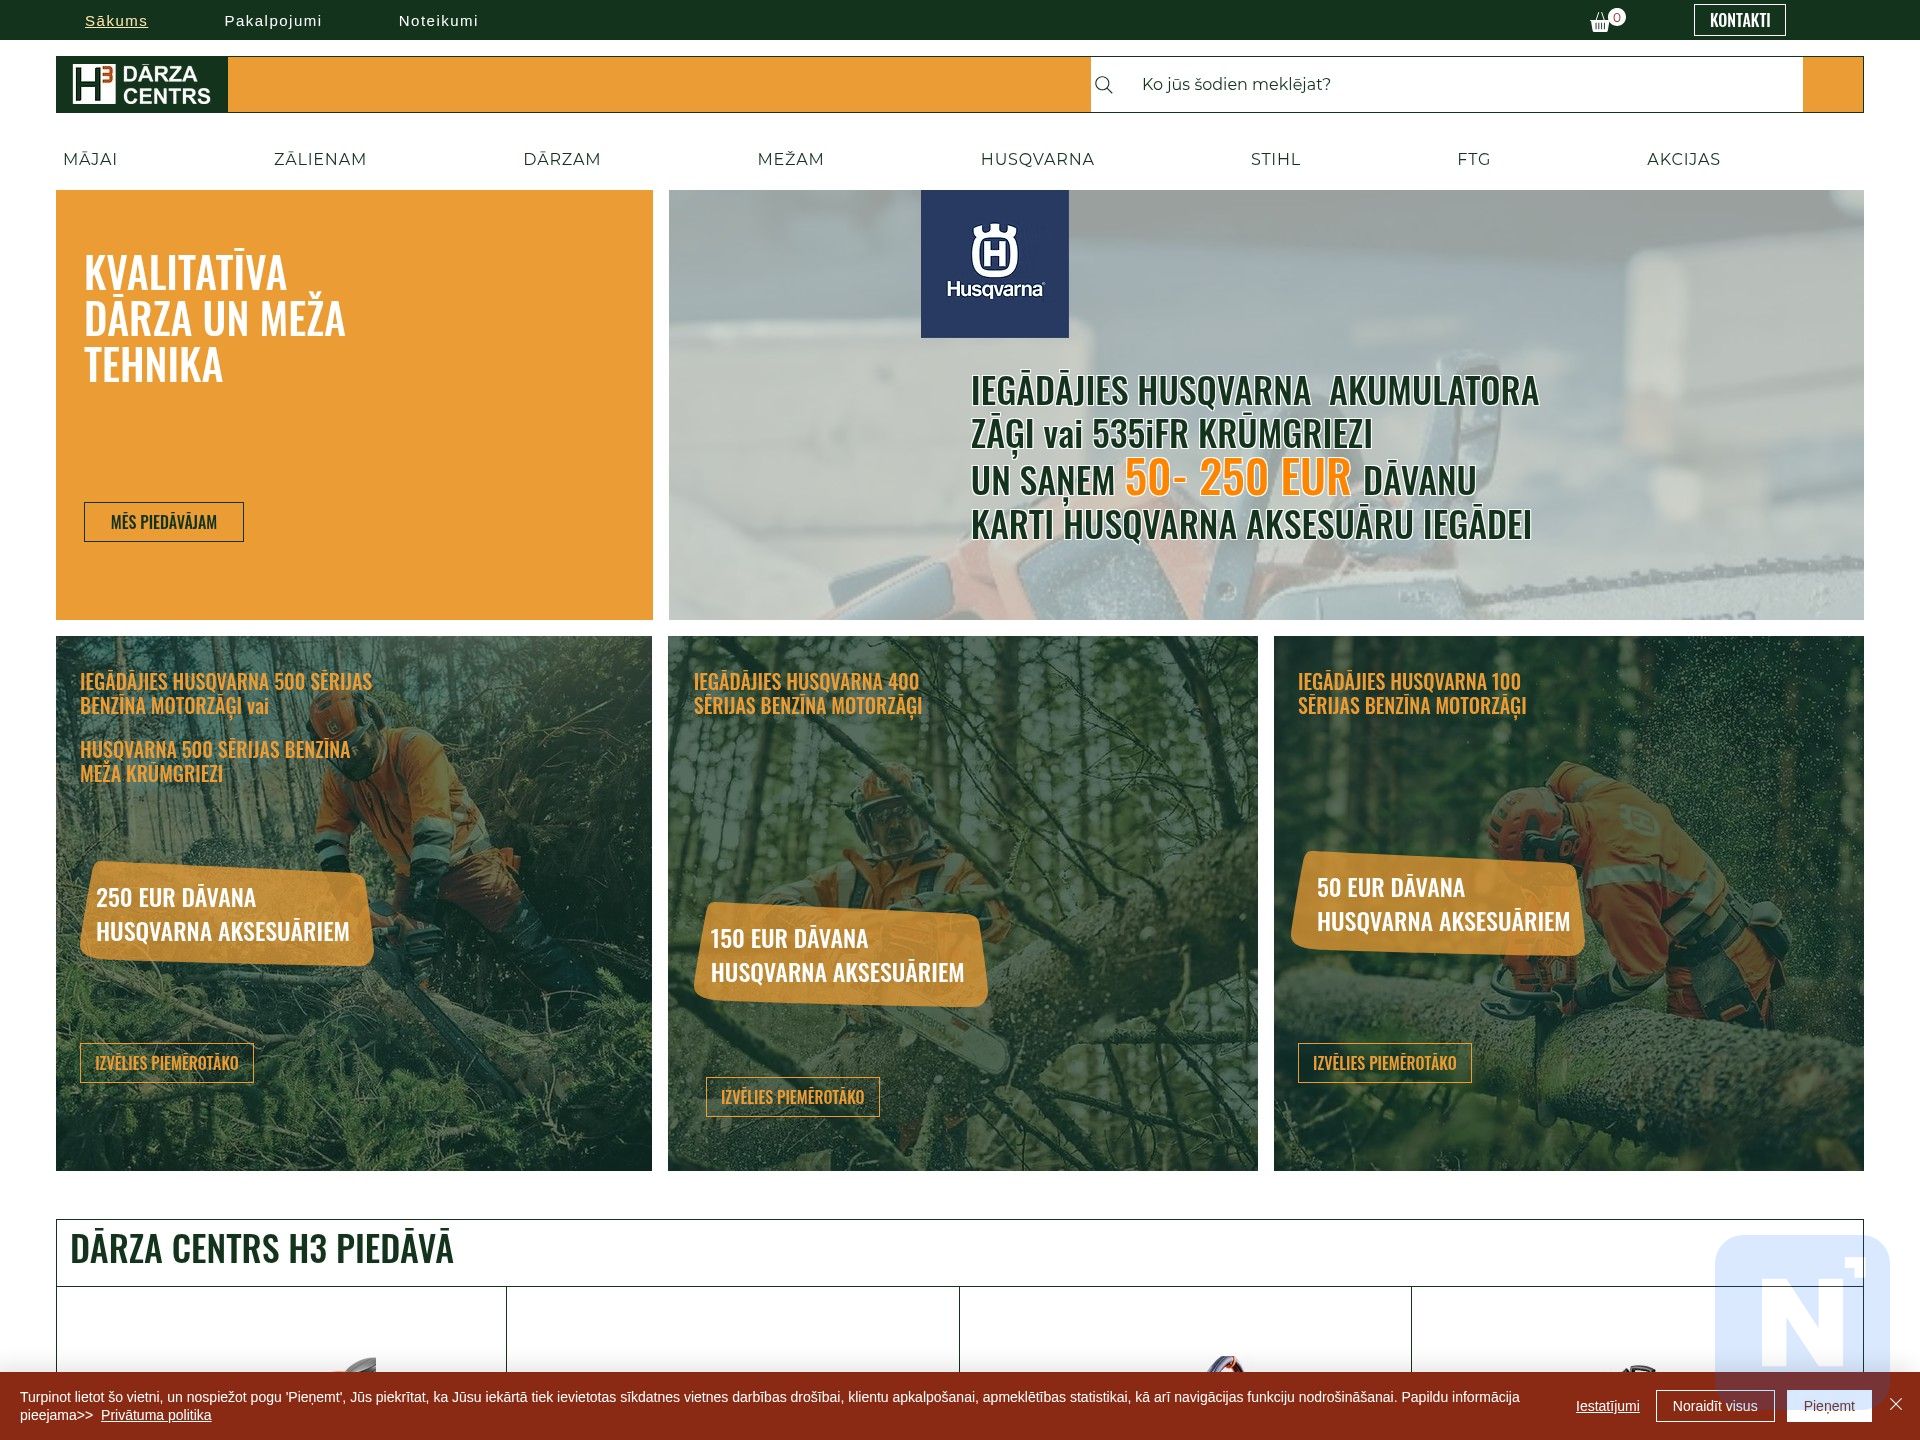This screenshot has width=1920, height=1440.
Task: Go to Sākums page
Action: point(116,21)
